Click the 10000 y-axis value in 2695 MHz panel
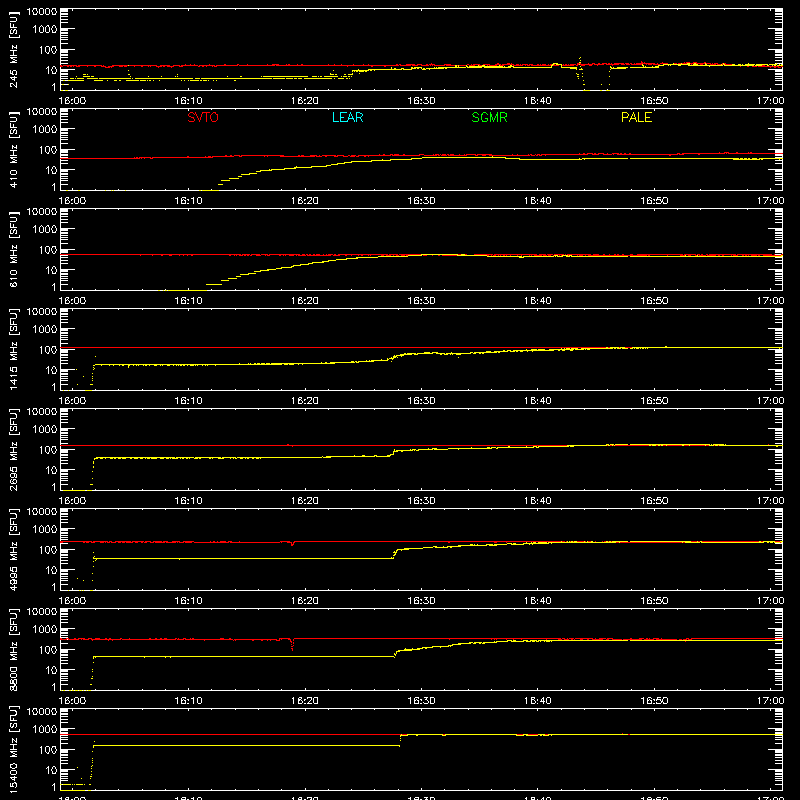Screen dimensions: 800x800 (x=42, y=412)
